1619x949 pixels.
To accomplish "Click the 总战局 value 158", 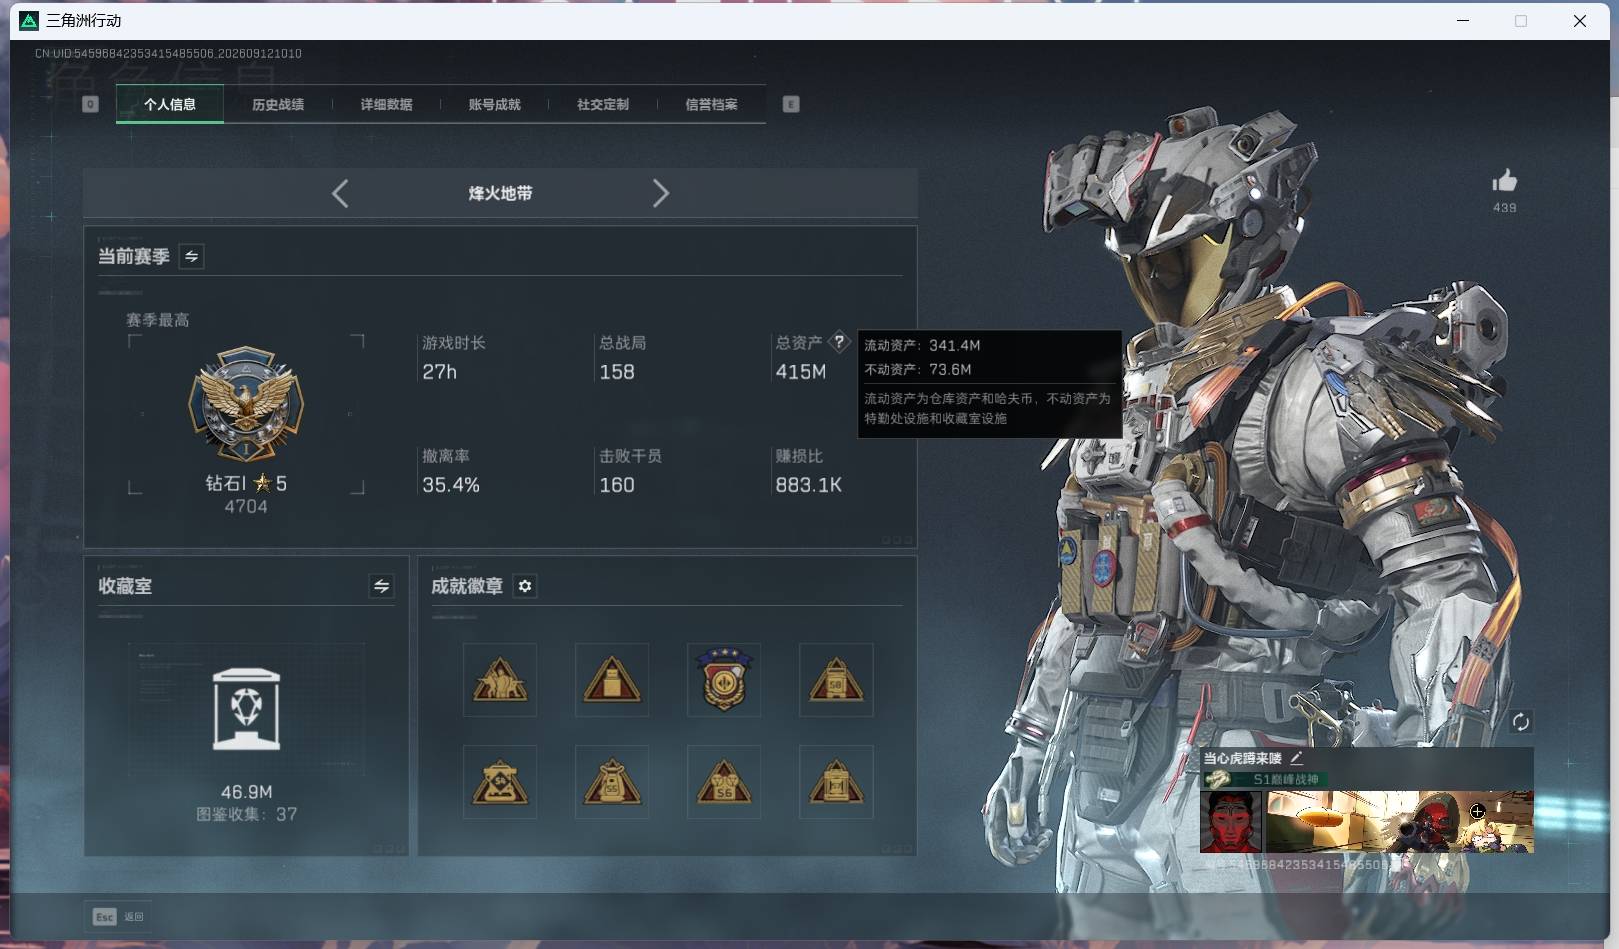I will (617, 372).
